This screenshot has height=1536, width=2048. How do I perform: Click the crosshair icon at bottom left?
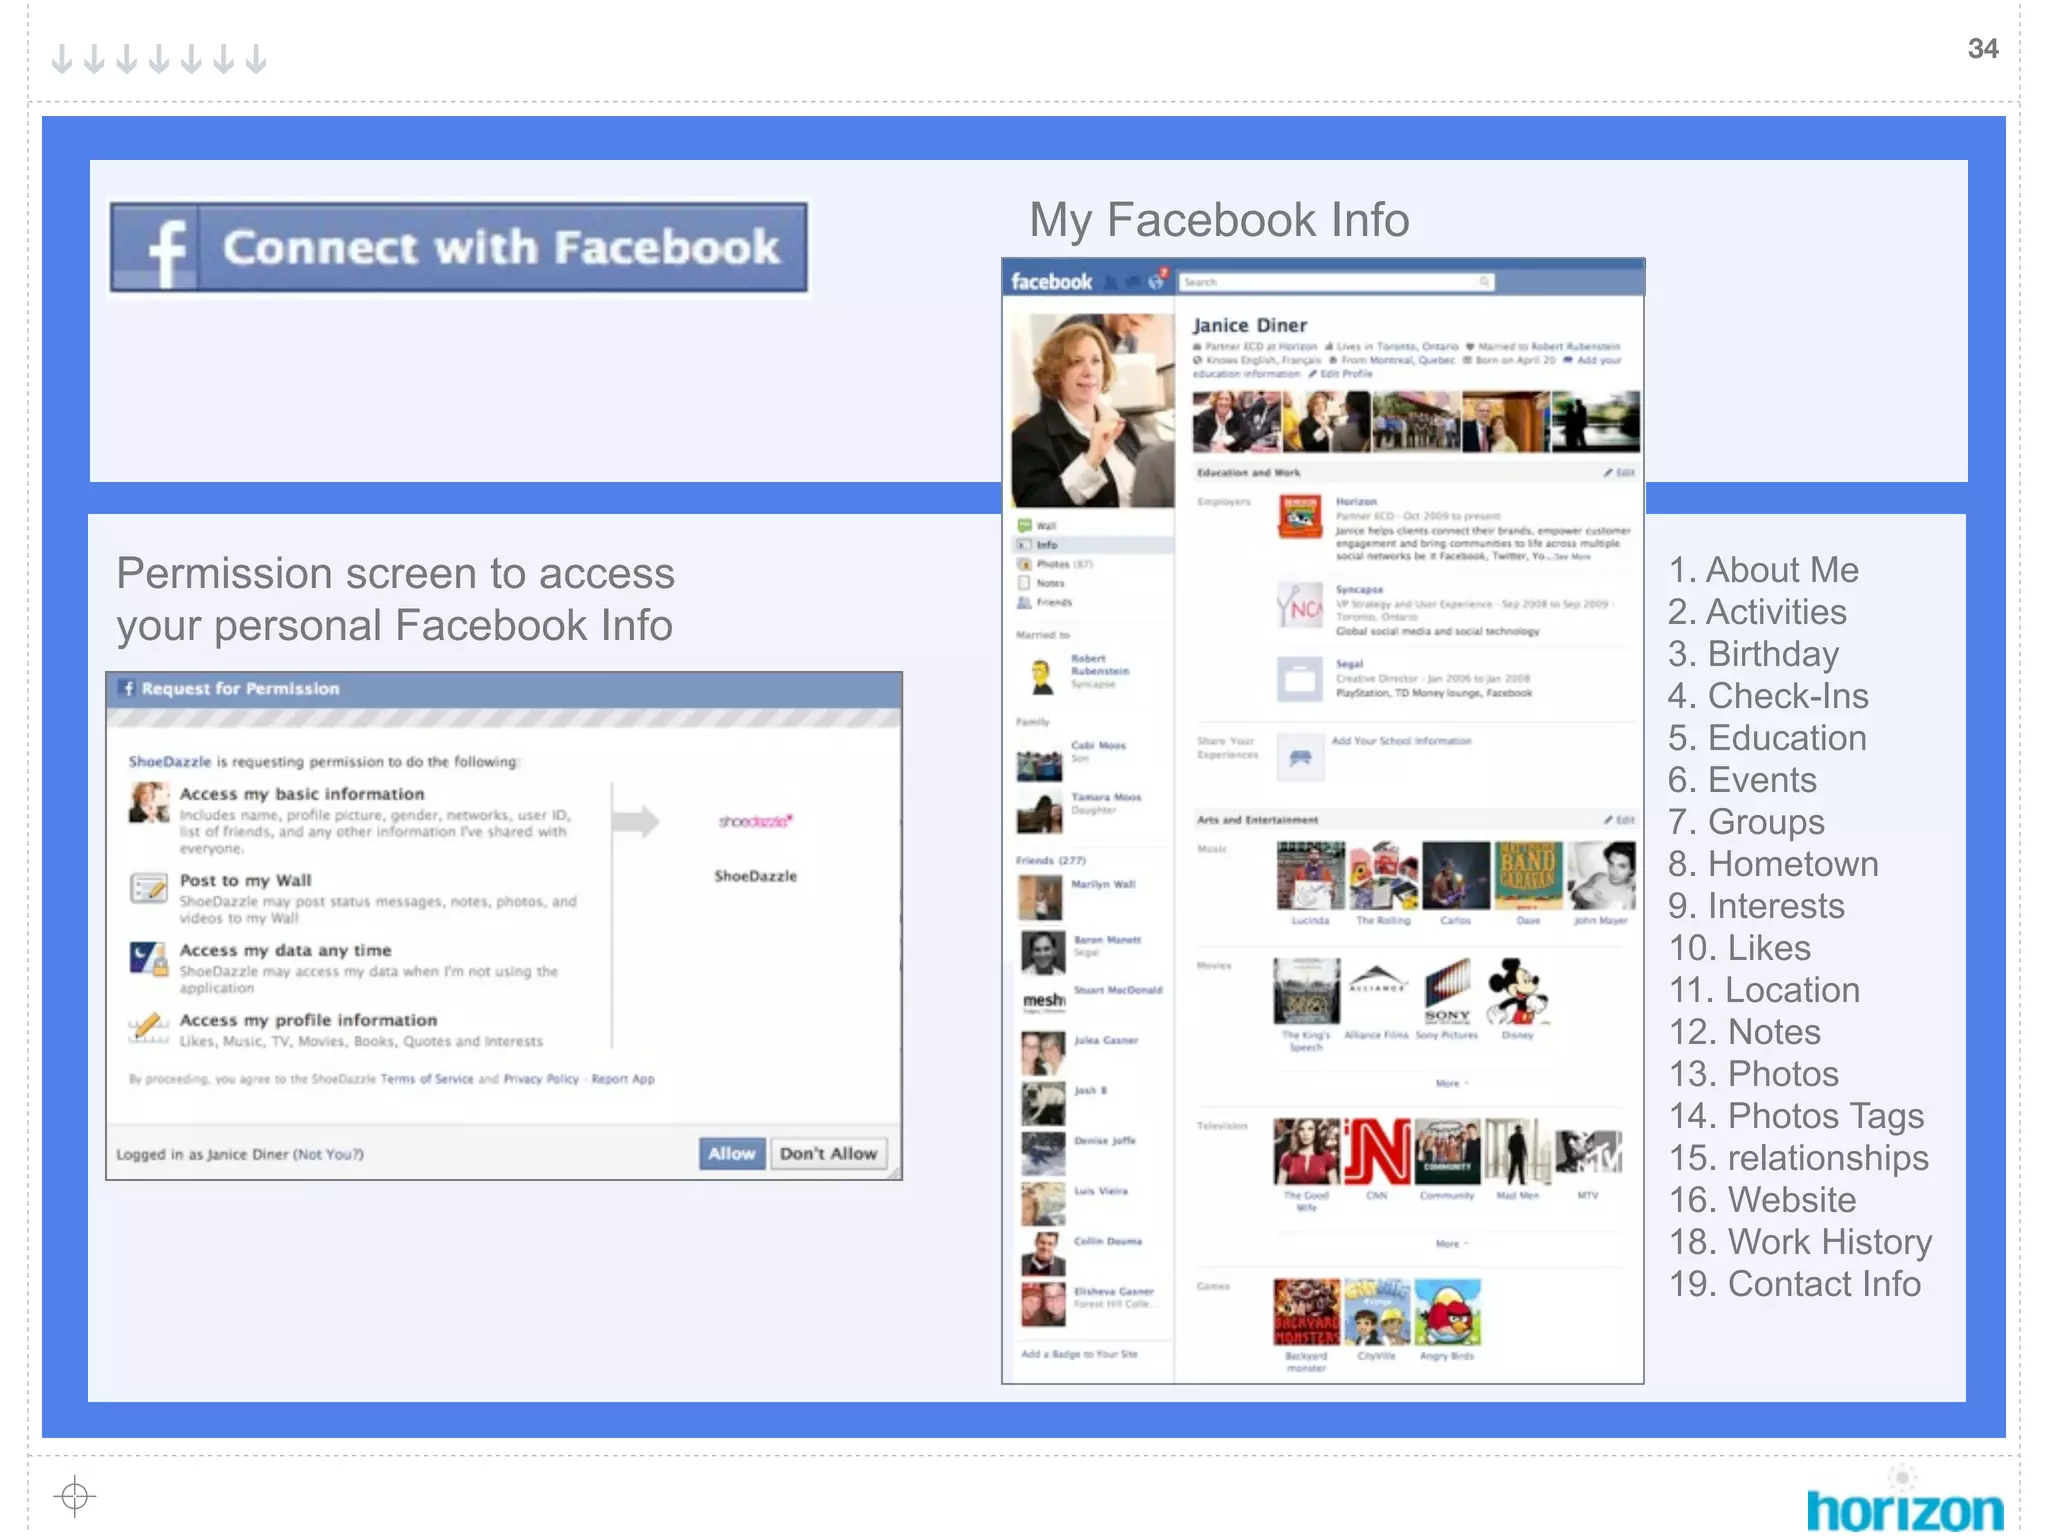75,1497
